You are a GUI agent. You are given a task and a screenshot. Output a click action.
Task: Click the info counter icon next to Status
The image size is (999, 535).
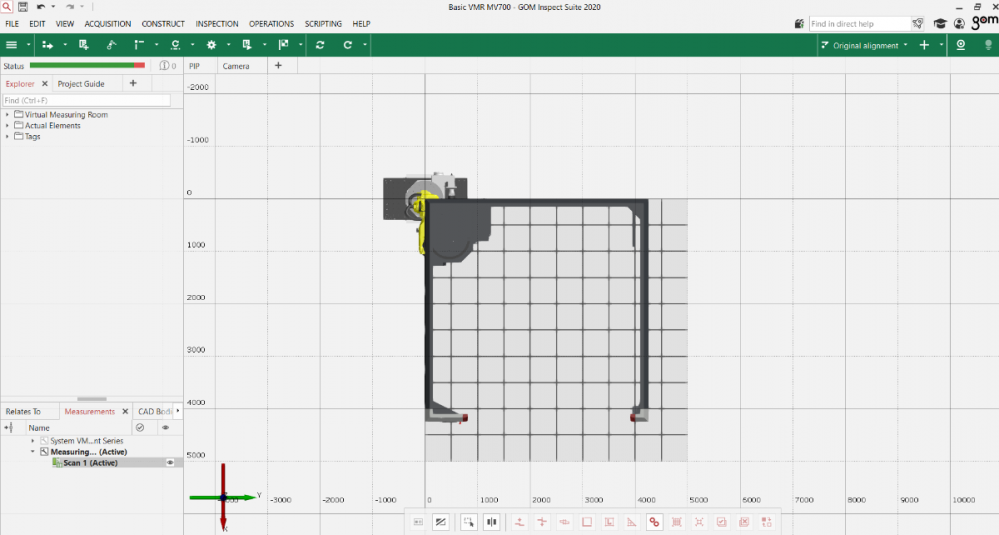point(168,66)
